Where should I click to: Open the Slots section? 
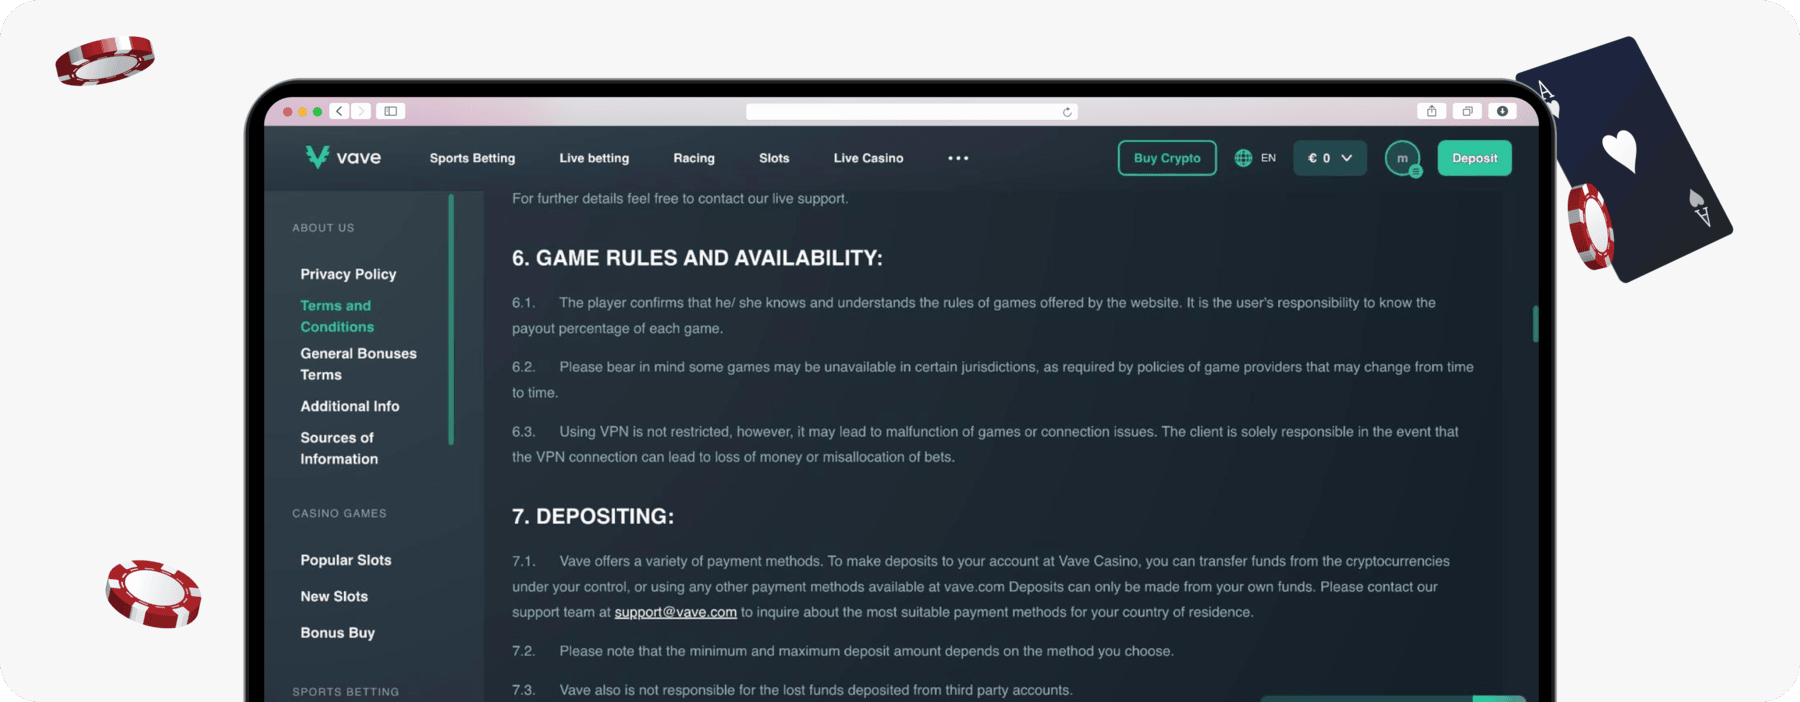(x=774, y=158)
